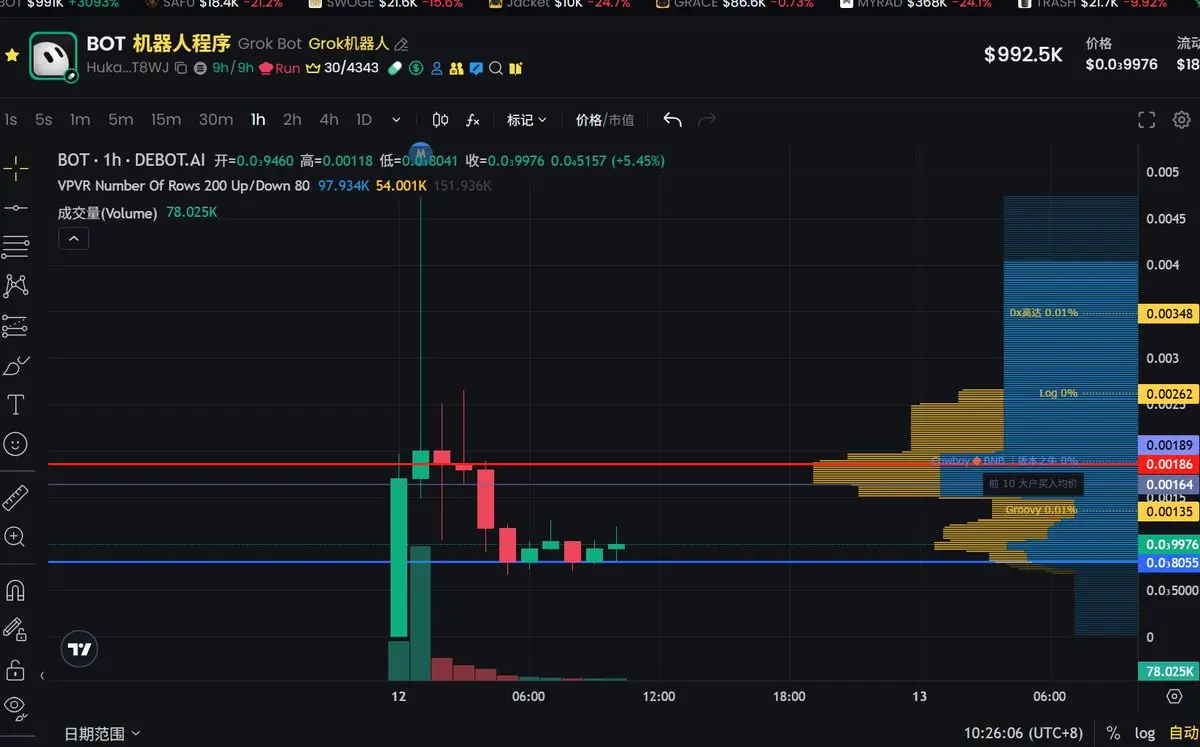
Task: Open the 日期范围 date range dropdown
Action: (102, 734)
